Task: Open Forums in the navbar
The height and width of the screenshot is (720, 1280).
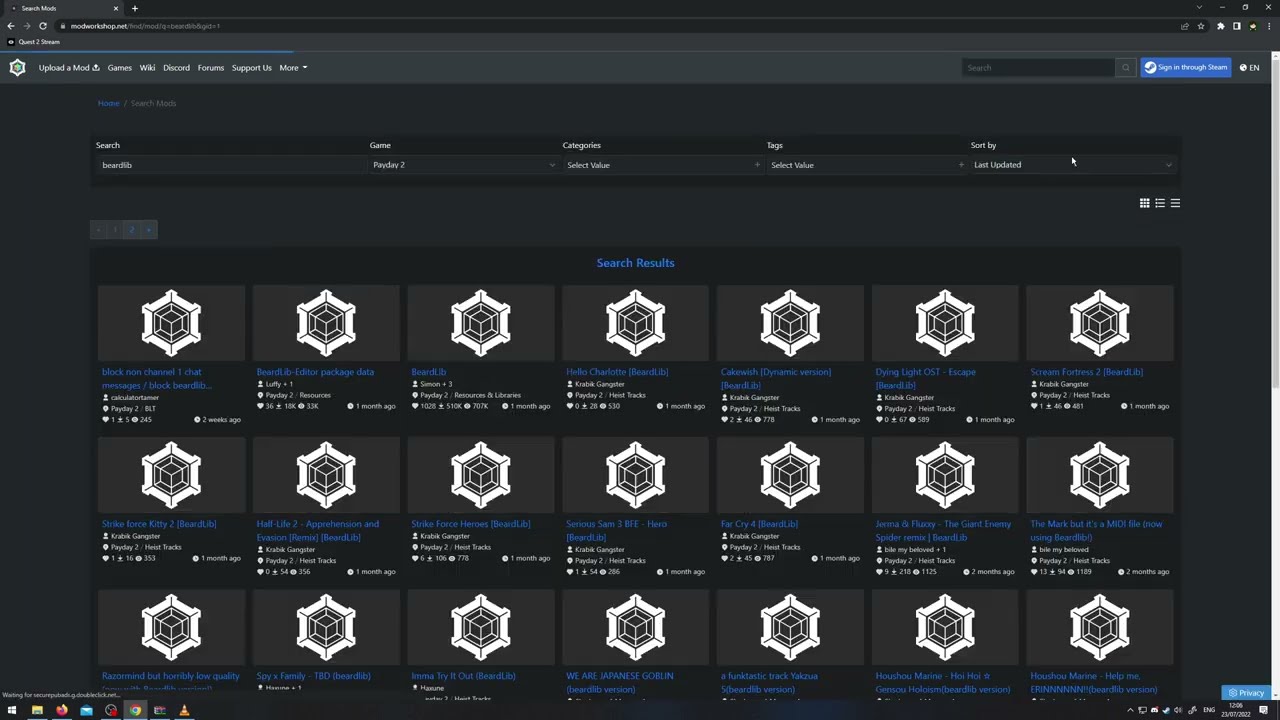Action: (210, 68)
